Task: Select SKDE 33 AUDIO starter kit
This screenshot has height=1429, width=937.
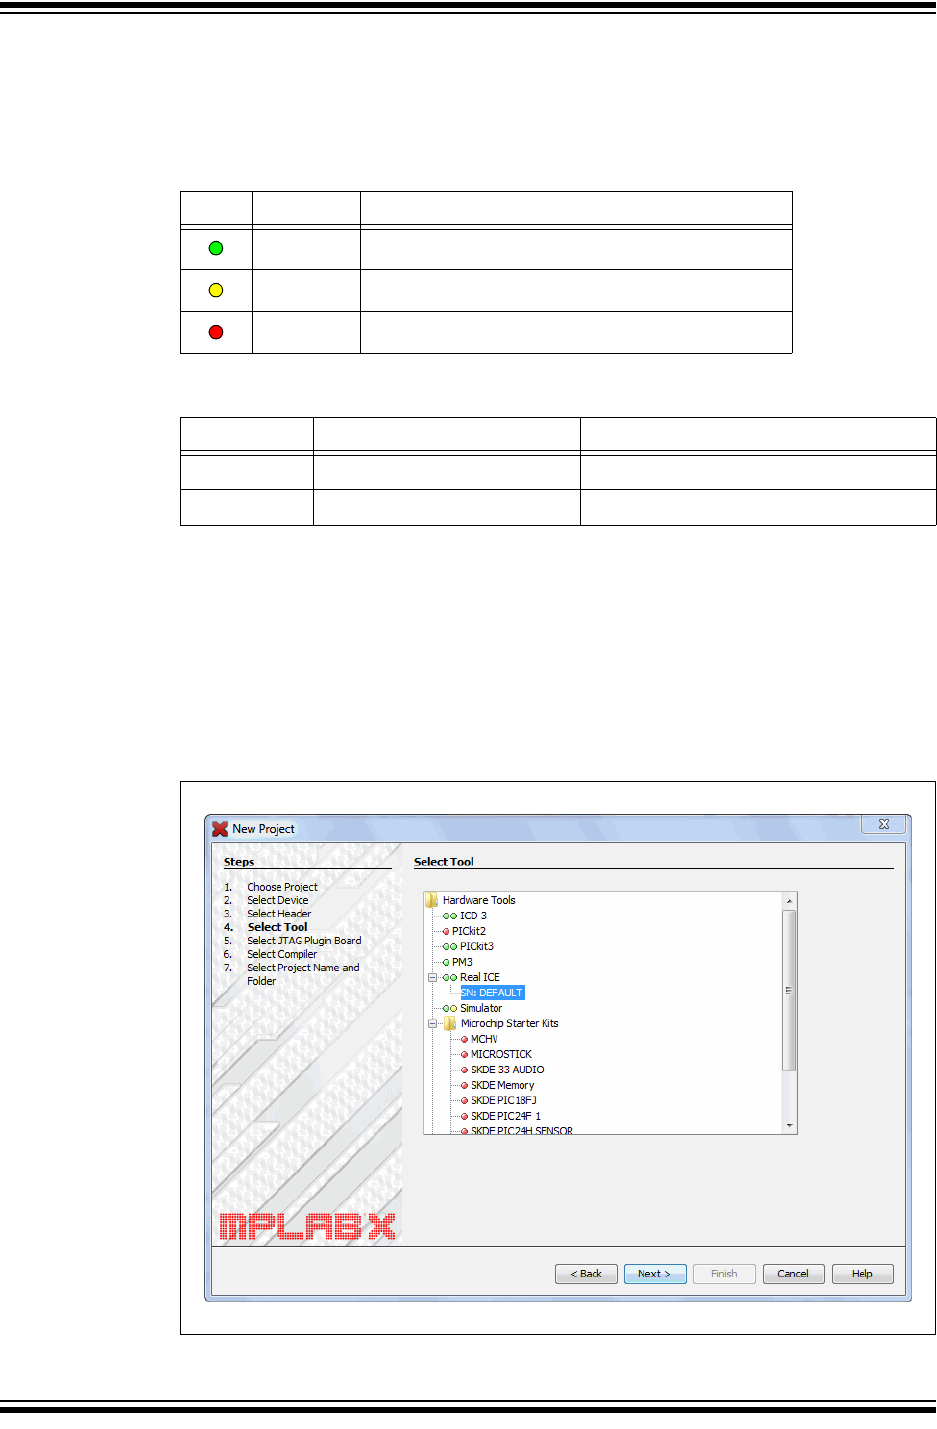Action: click(508, 1070)
